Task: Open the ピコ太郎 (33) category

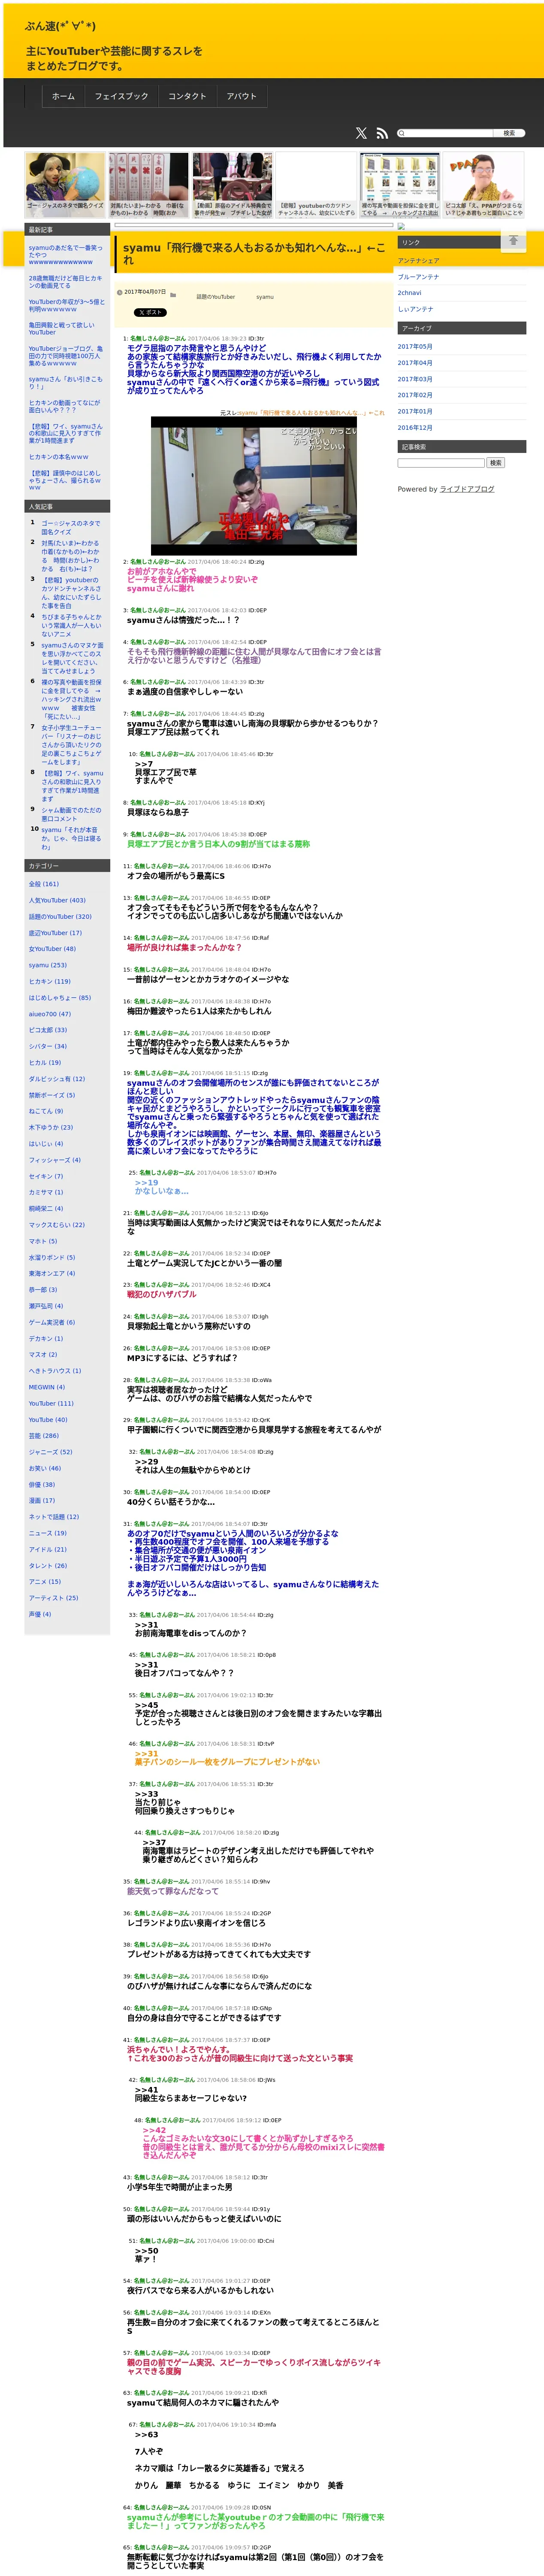Action: coord(48,1029)
